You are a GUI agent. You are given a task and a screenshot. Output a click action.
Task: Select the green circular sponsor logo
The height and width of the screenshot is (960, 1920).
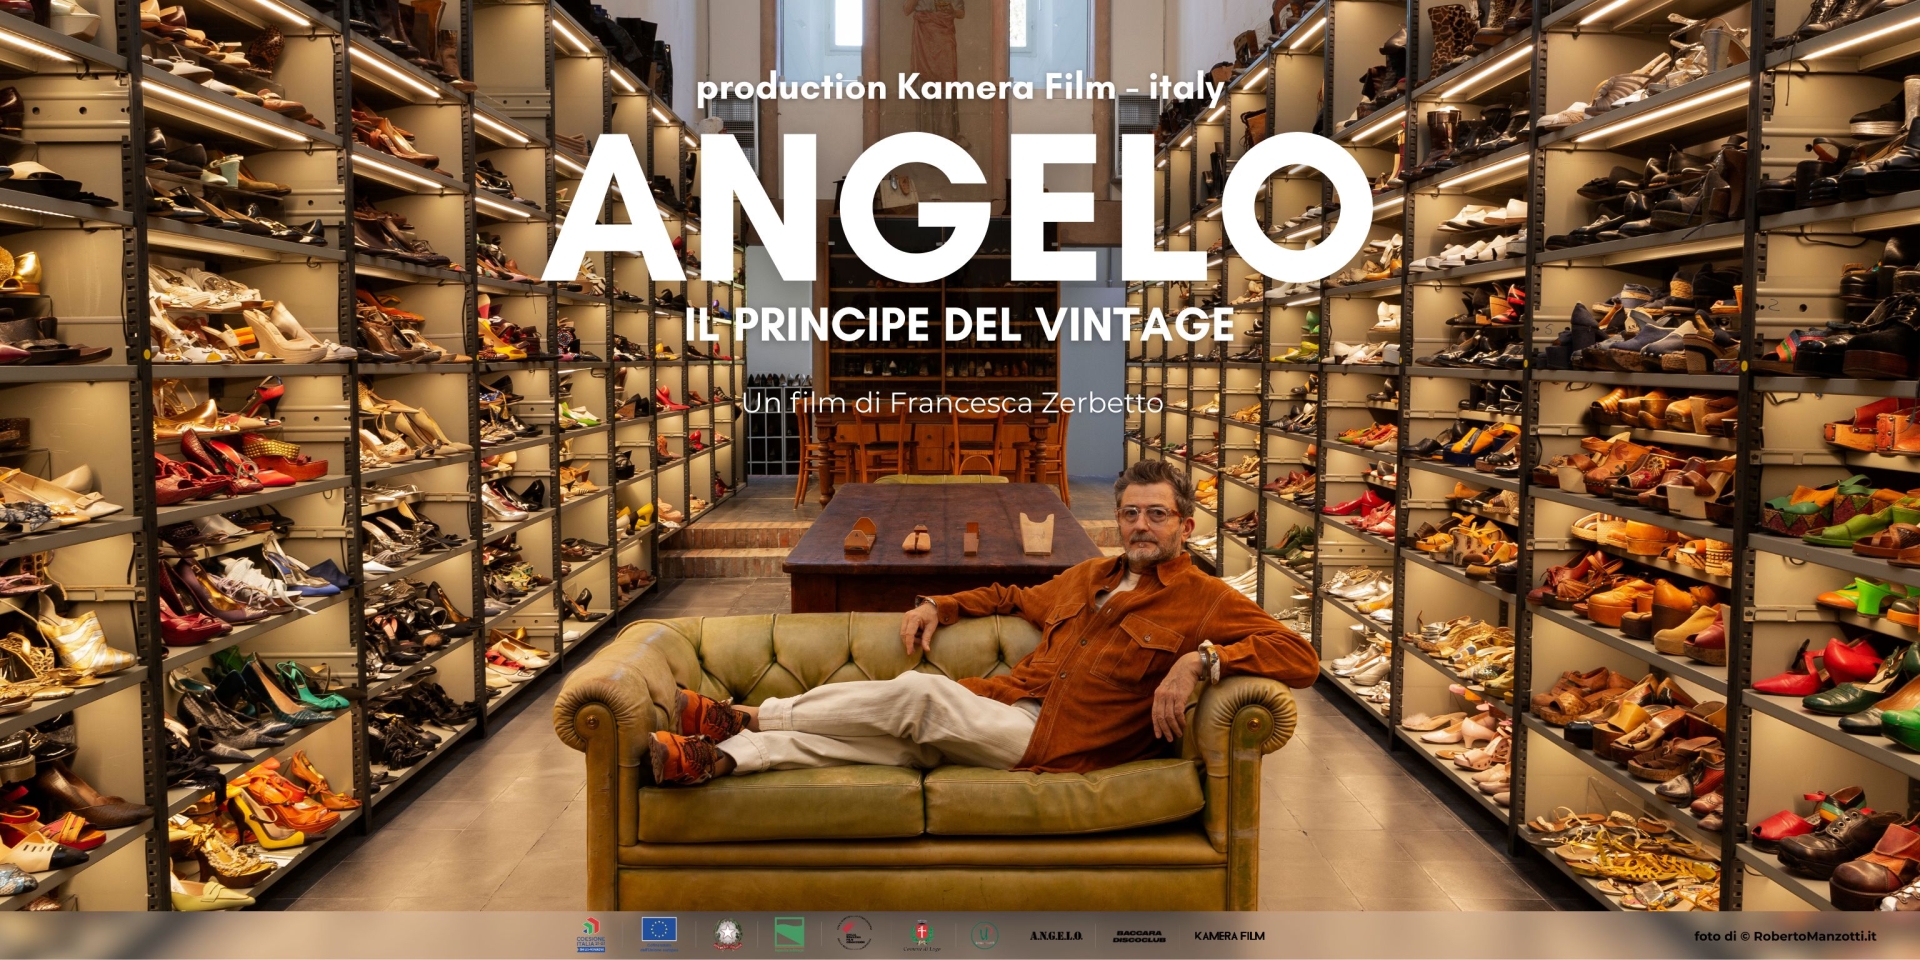pyautogui.click(x=984, y=935)
